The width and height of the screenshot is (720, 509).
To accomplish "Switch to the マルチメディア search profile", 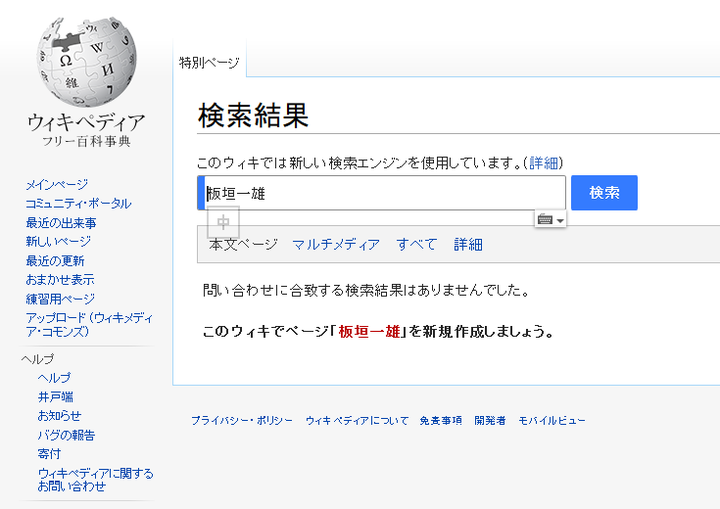I will 336,244.
